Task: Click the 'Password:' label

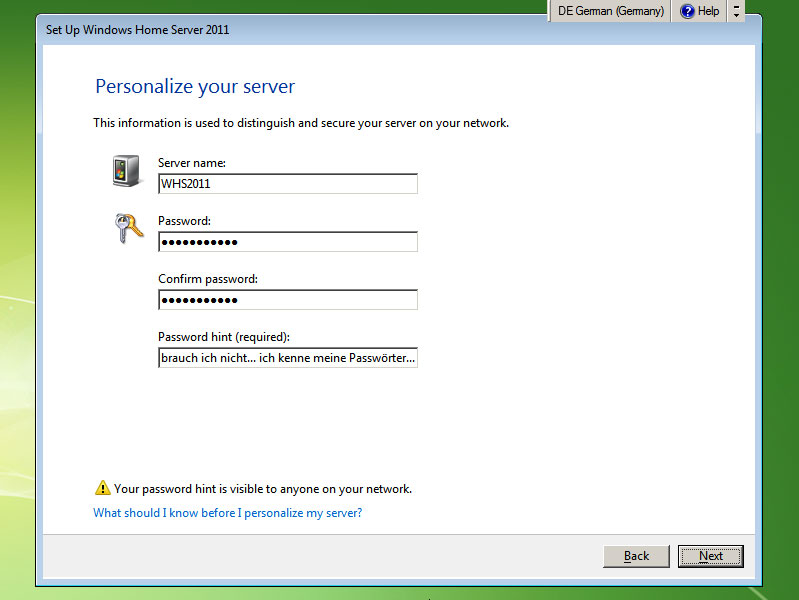Action: (x=184, y=221)
